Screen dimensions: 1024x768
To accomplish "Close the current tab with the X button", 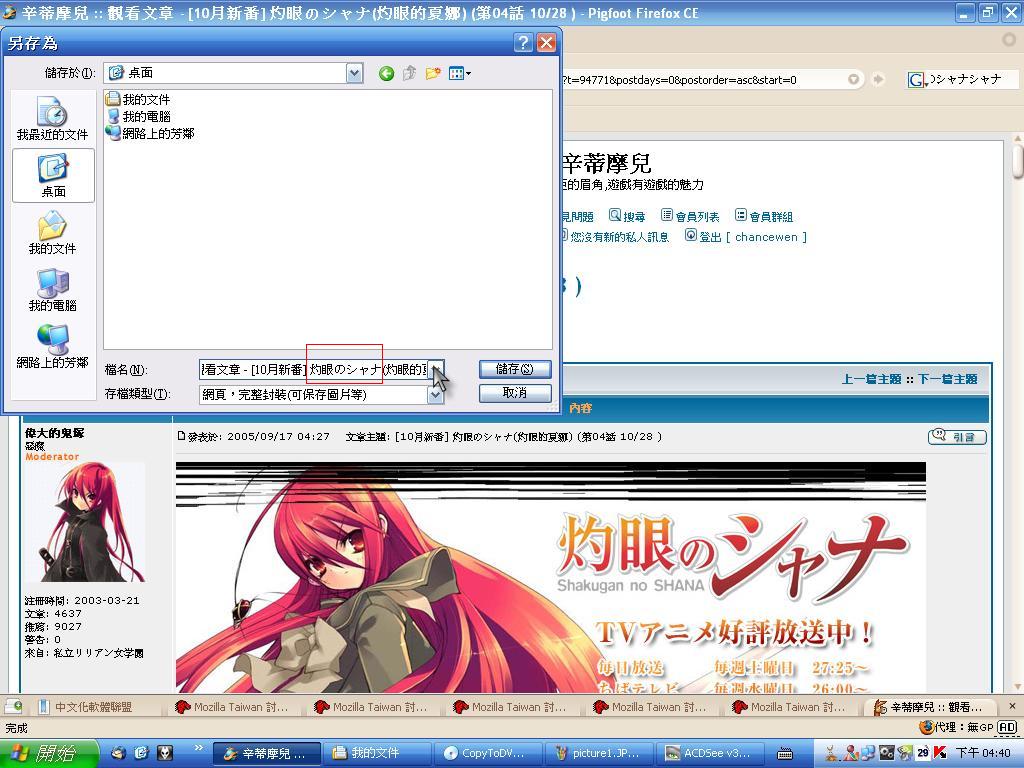I will pos(1012,707).
